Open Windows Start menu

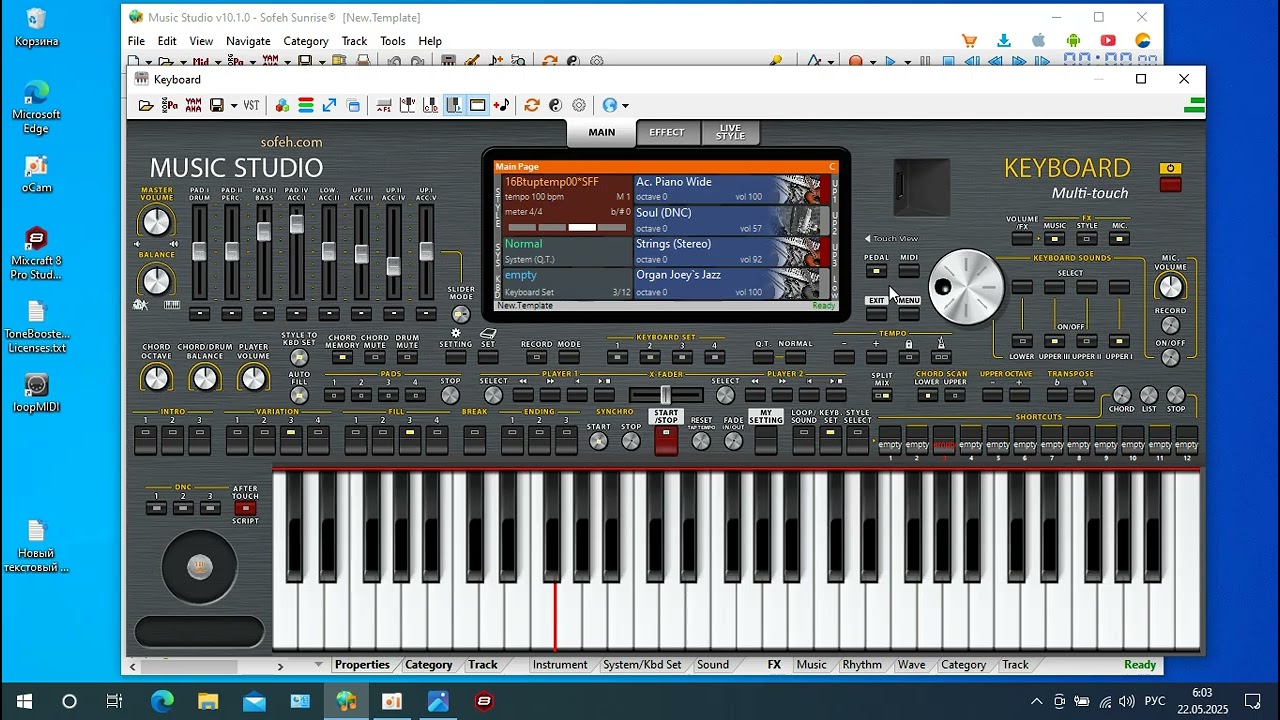(24, 701)
